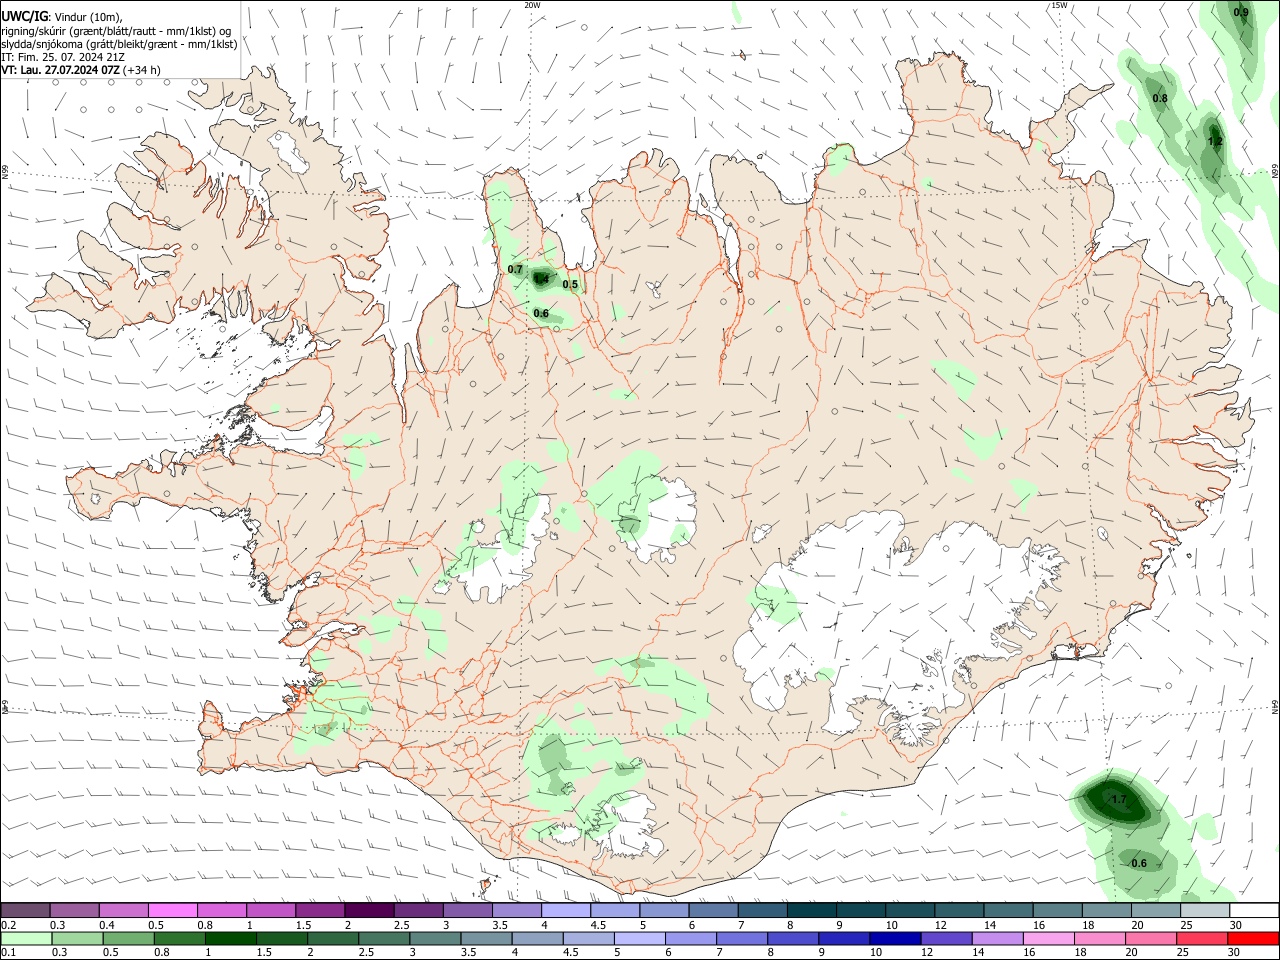Select the light green 0.3–0.5 swatch in lower legend
The image size is (1280, 960).
(77, 939)
